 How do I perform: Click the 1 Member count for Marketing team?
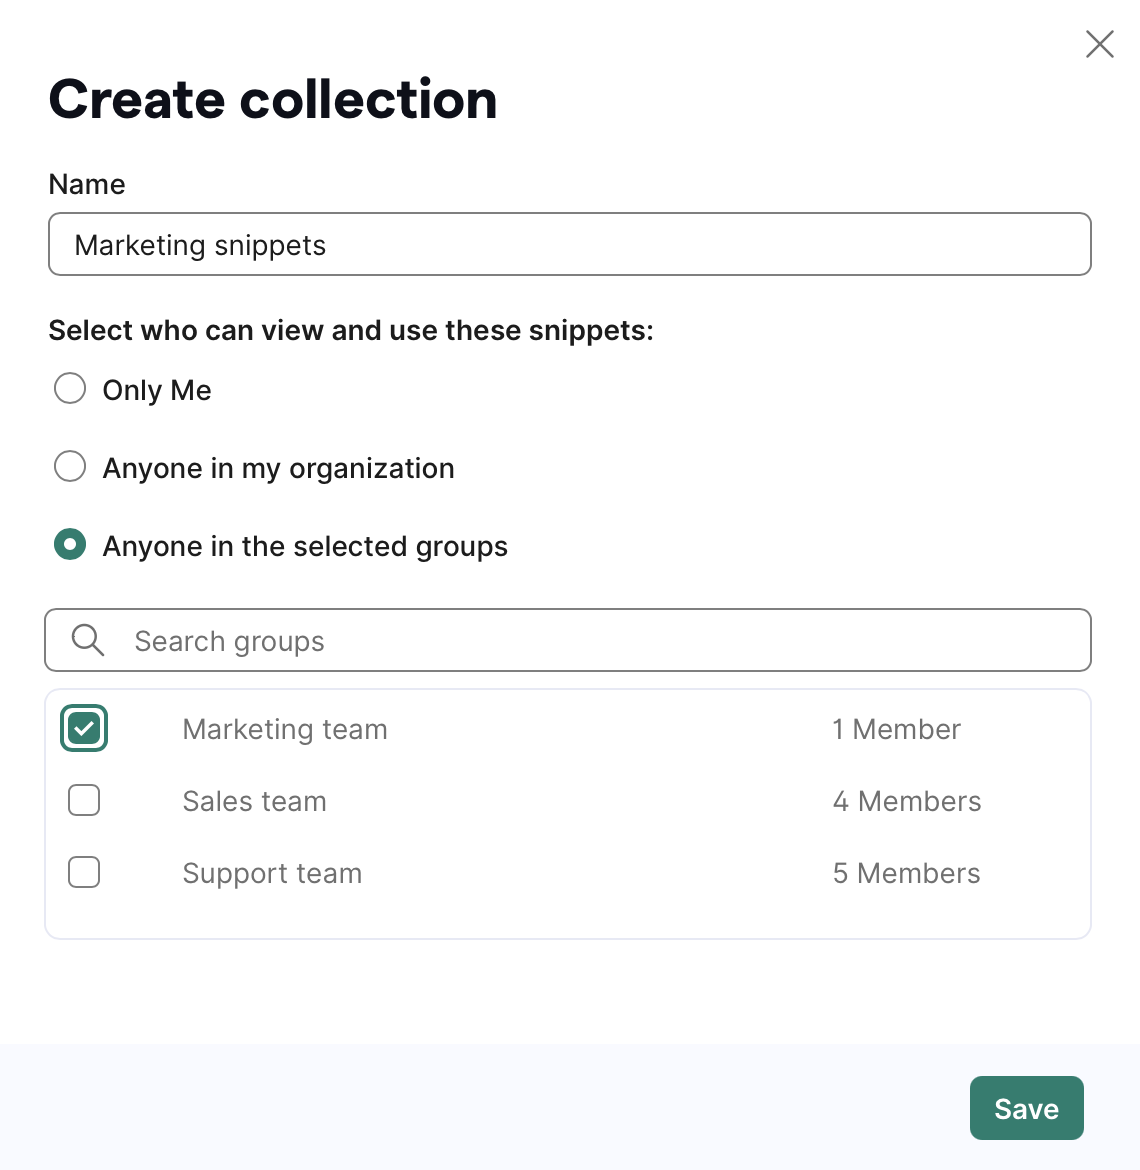click(897, 729)
